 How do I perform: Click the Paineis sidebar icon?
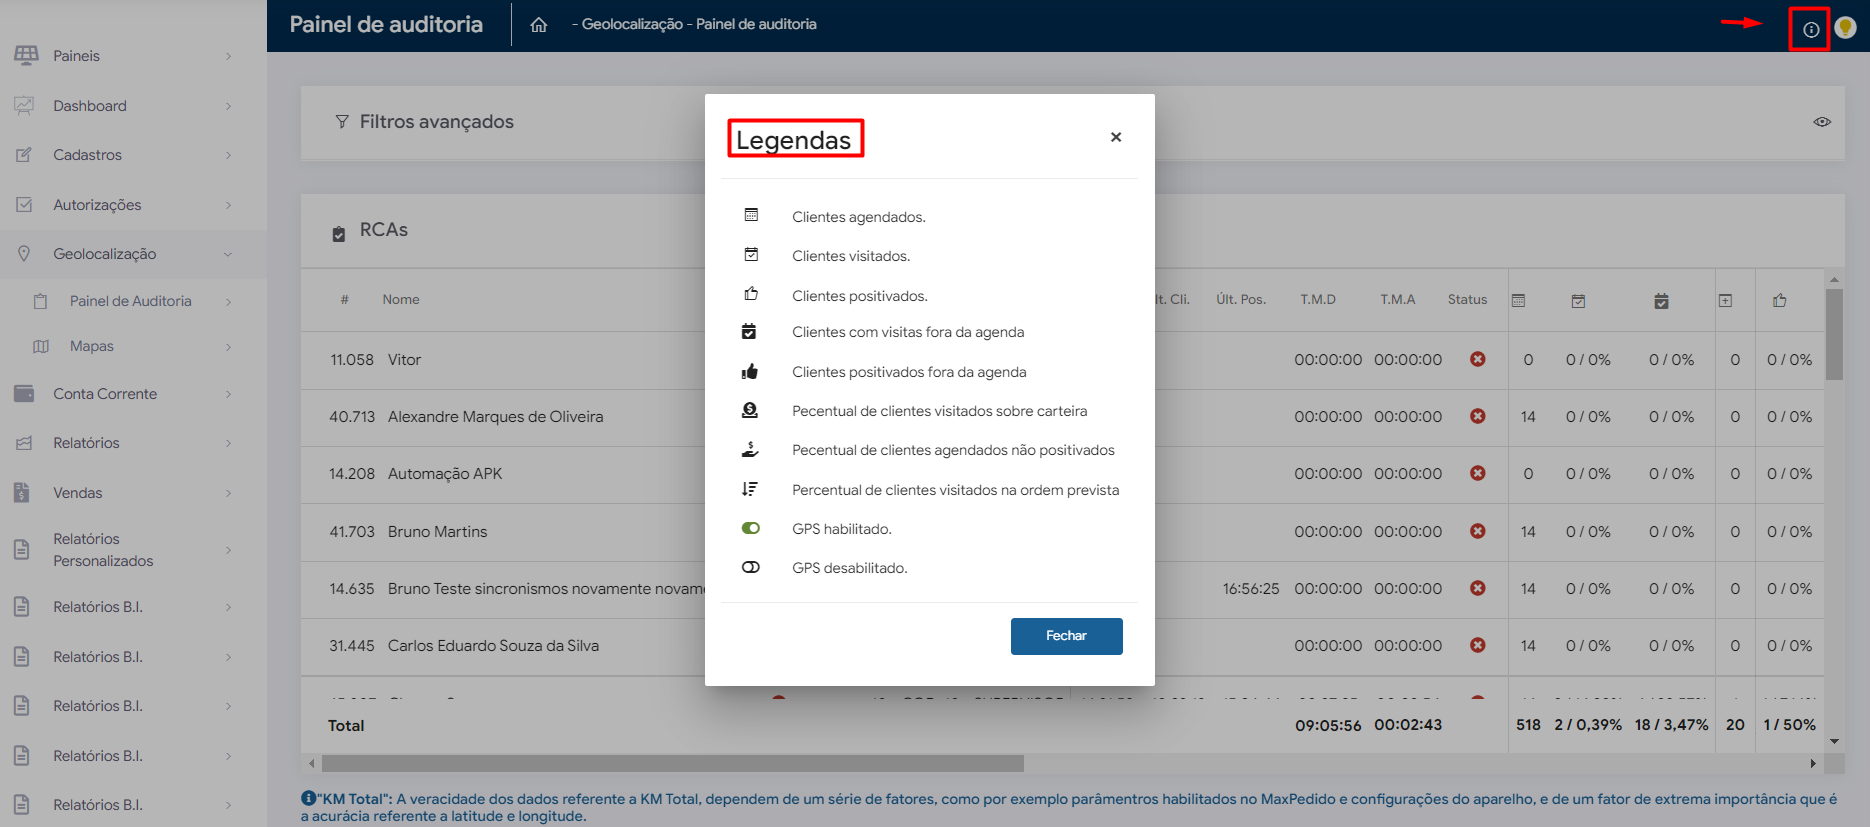coord(26,55)
